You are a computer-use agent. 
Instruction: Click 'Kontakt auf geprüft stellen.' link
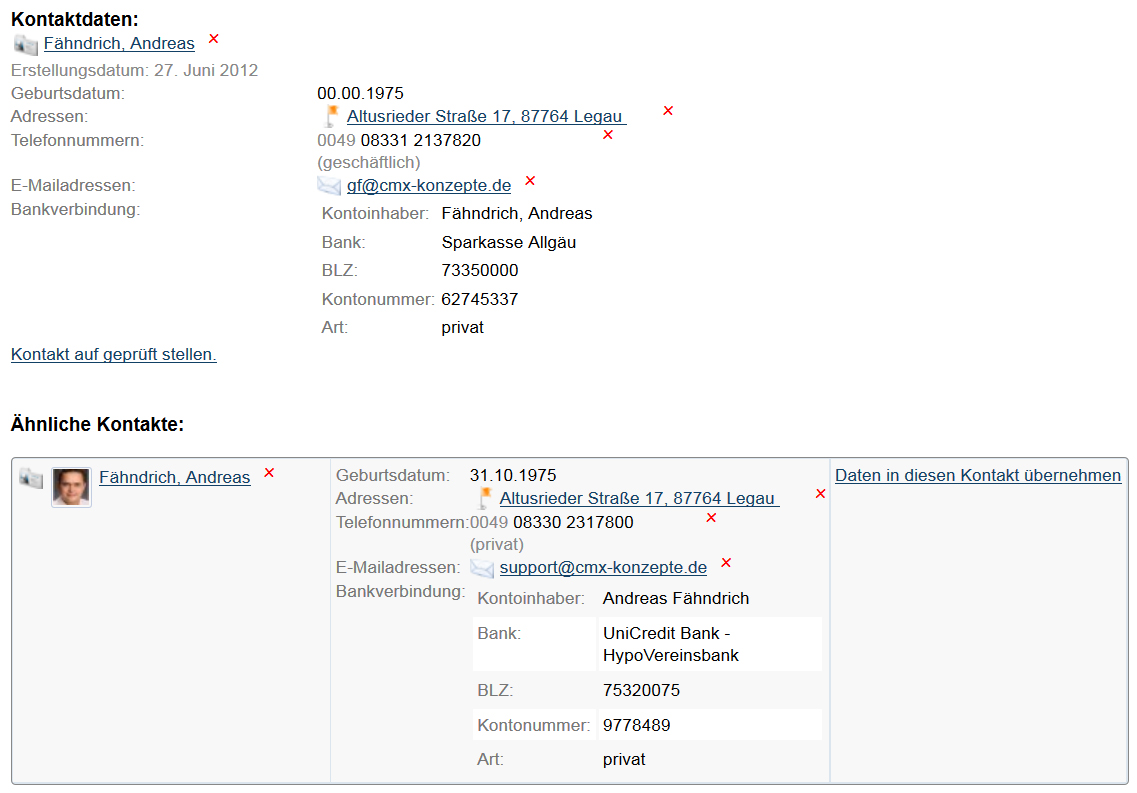pyautogui.click(x=114, y=355)
